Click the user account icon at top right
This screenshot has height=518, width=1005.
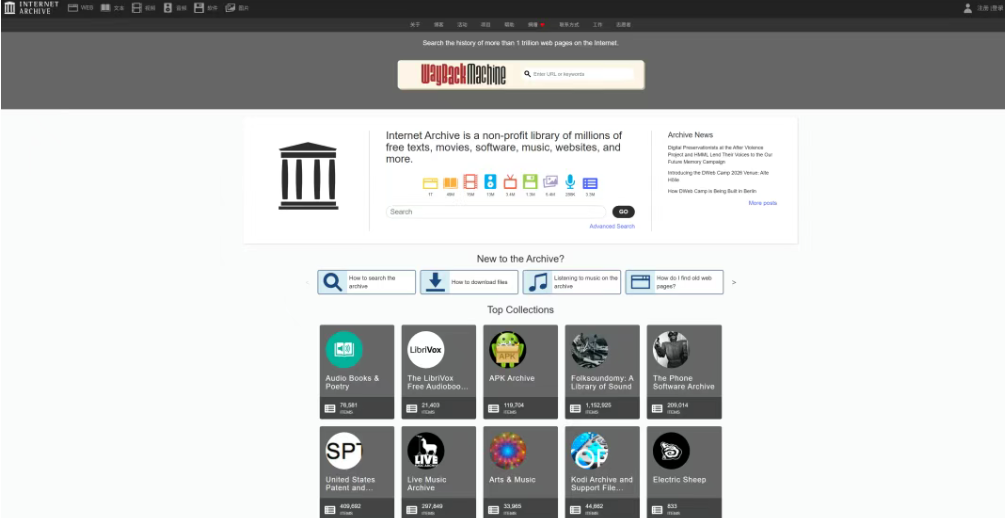968,8
